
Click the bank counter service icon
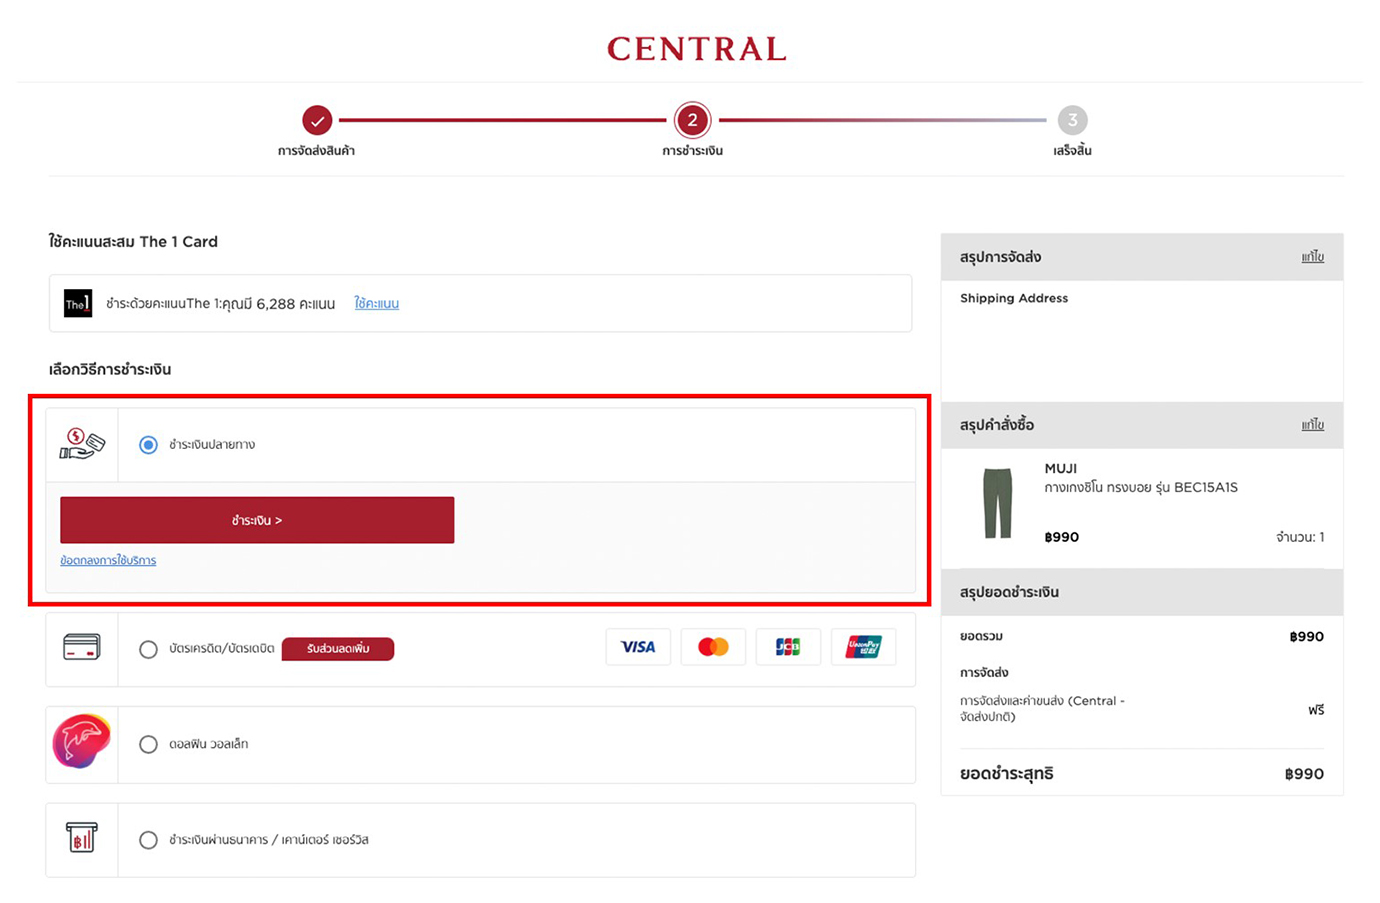click(x=81, y=837)
